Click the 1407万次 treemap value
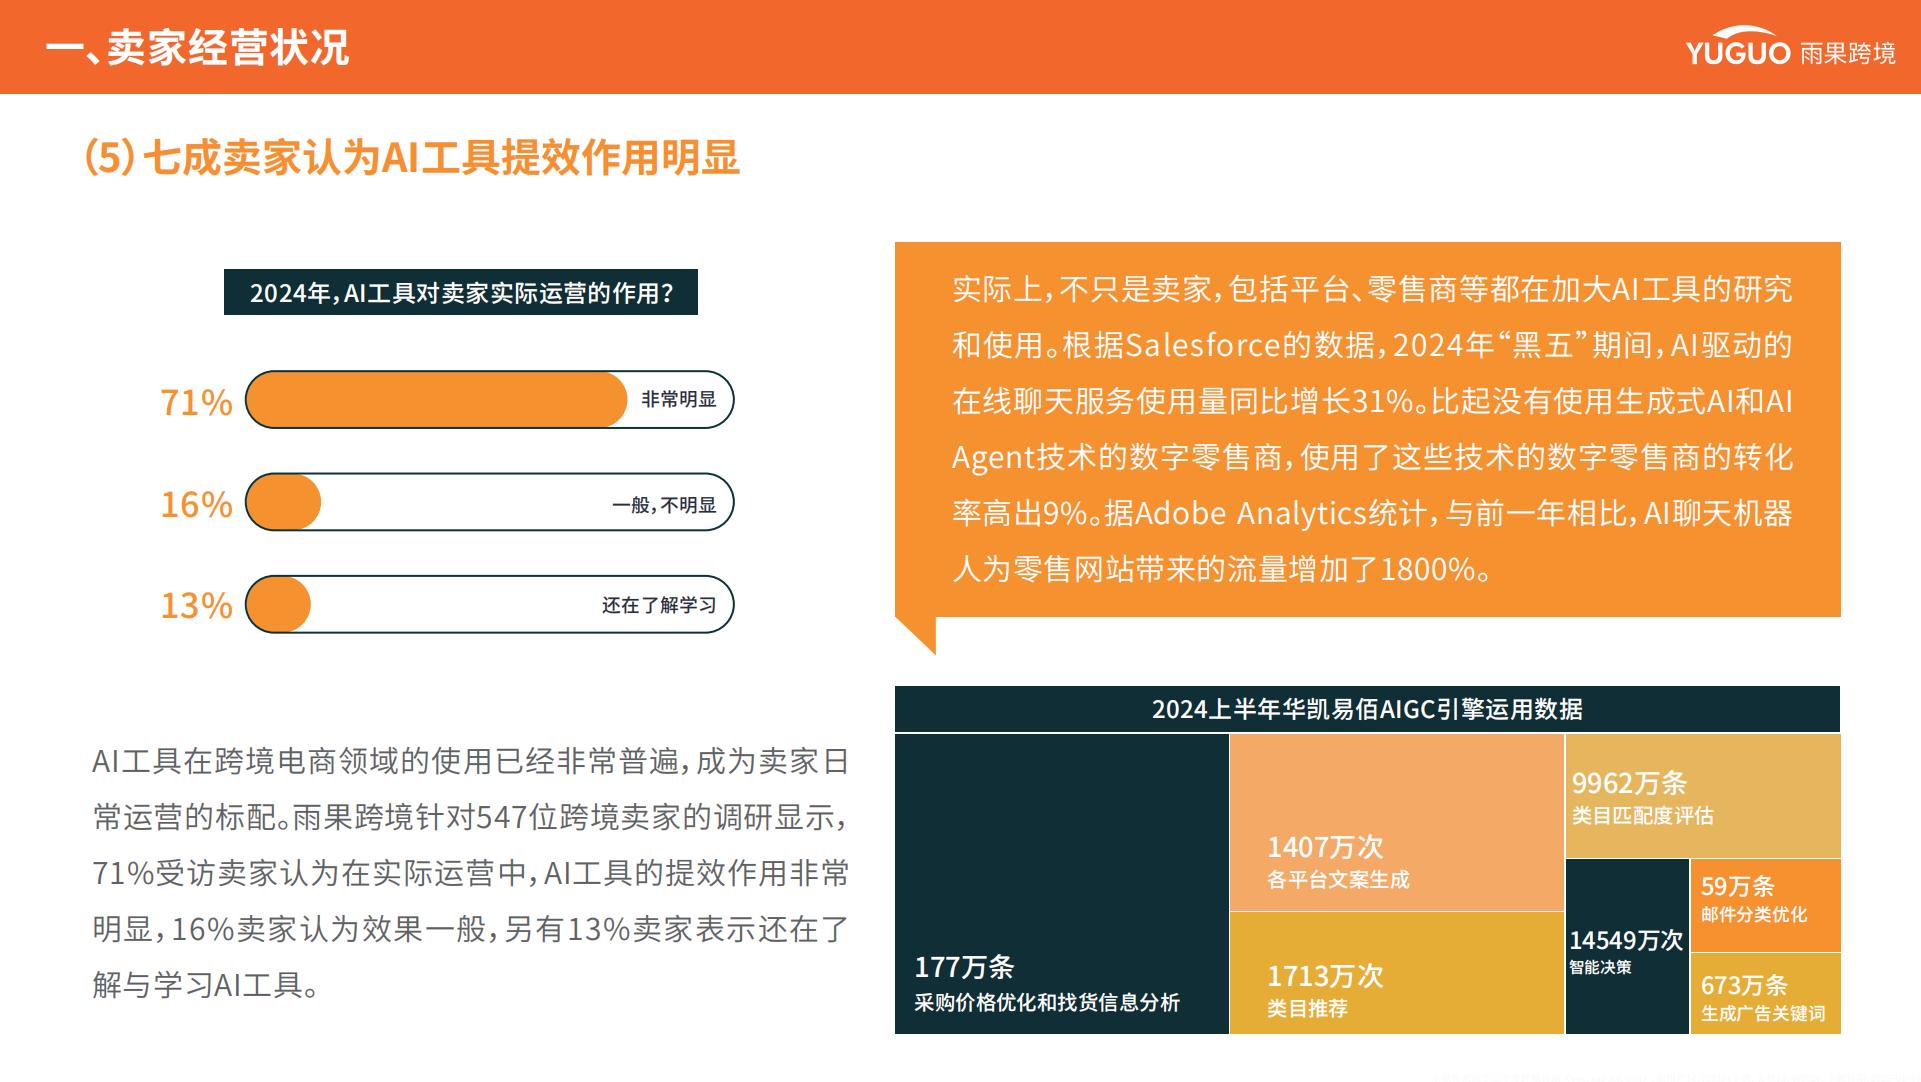Image resolution: width=1921 pixels, height=1082 pixels. click(1325, 847)
